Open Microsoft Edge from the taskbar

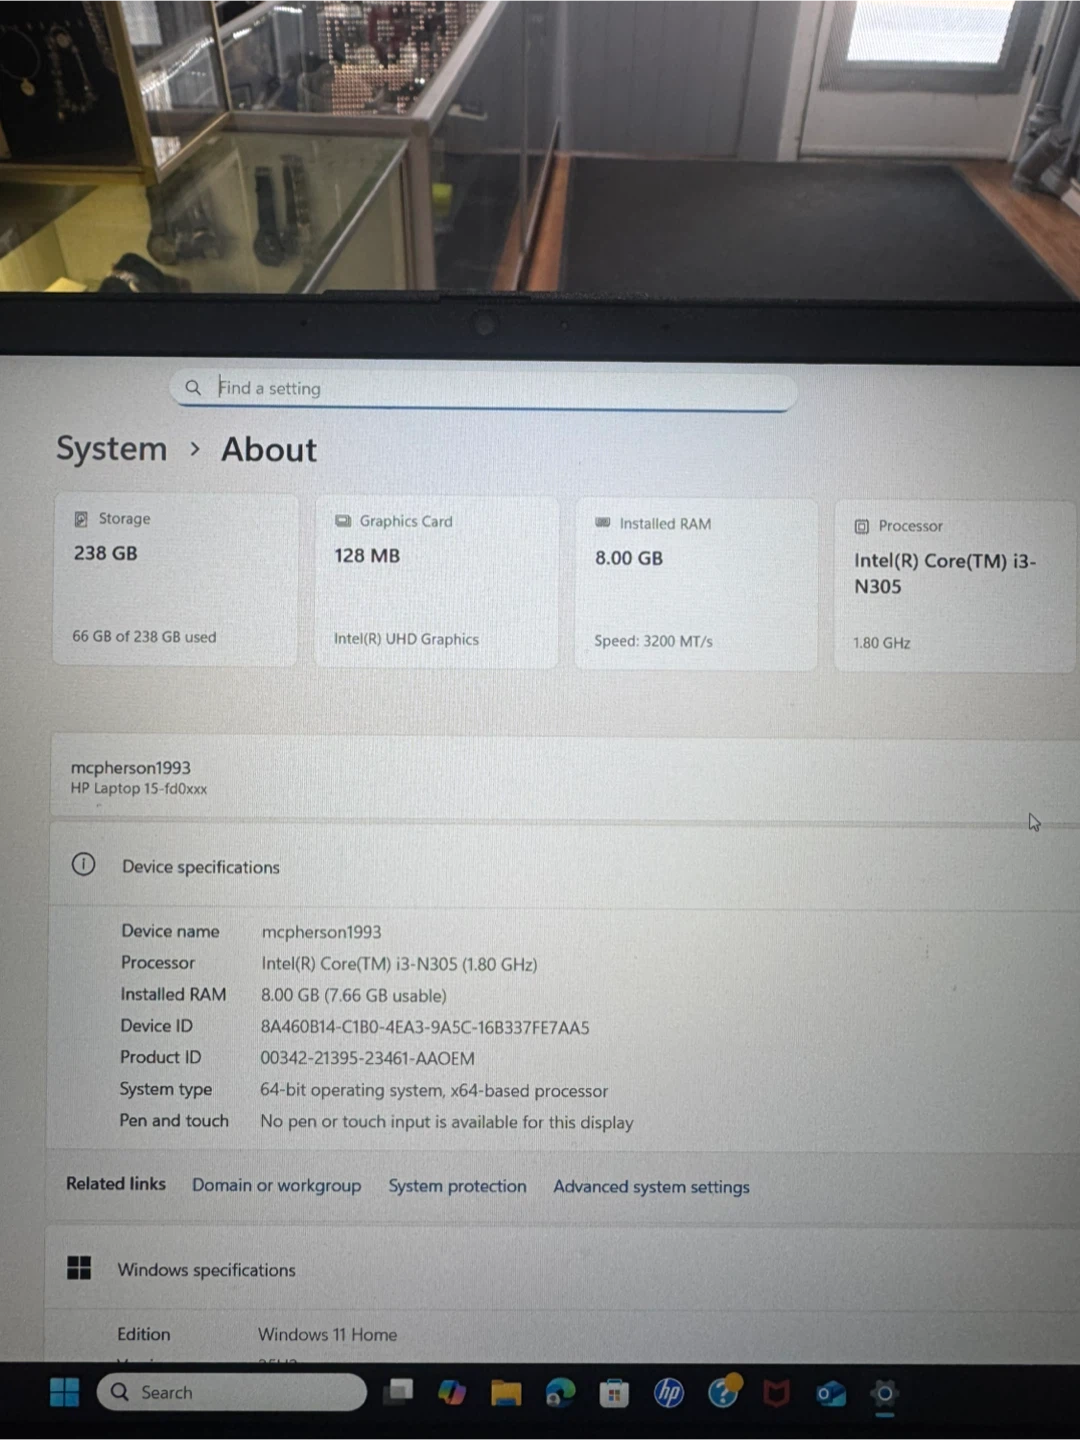click(x=560, y=1393)
